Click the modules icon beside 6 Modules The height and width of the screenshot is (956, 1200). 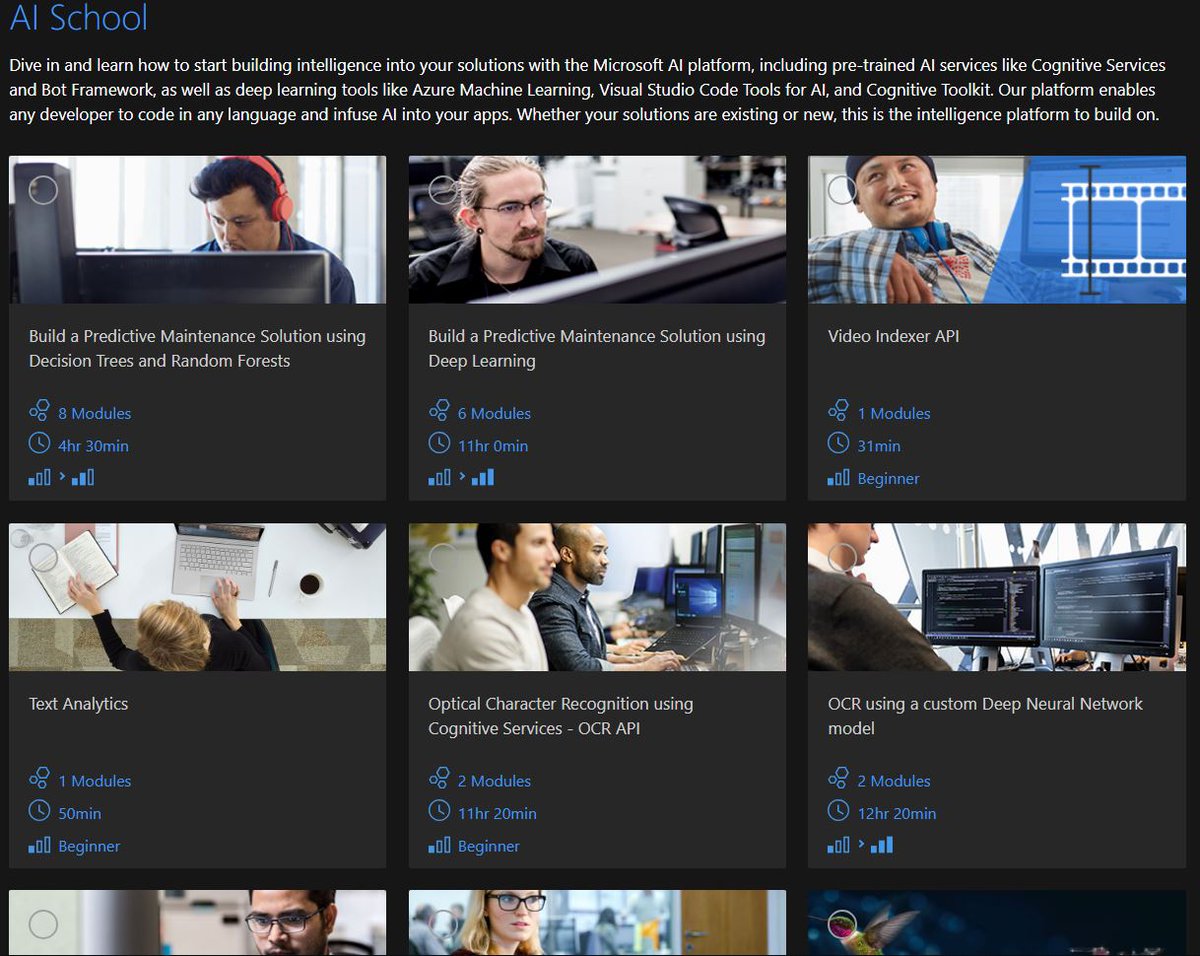pos(439,411)
